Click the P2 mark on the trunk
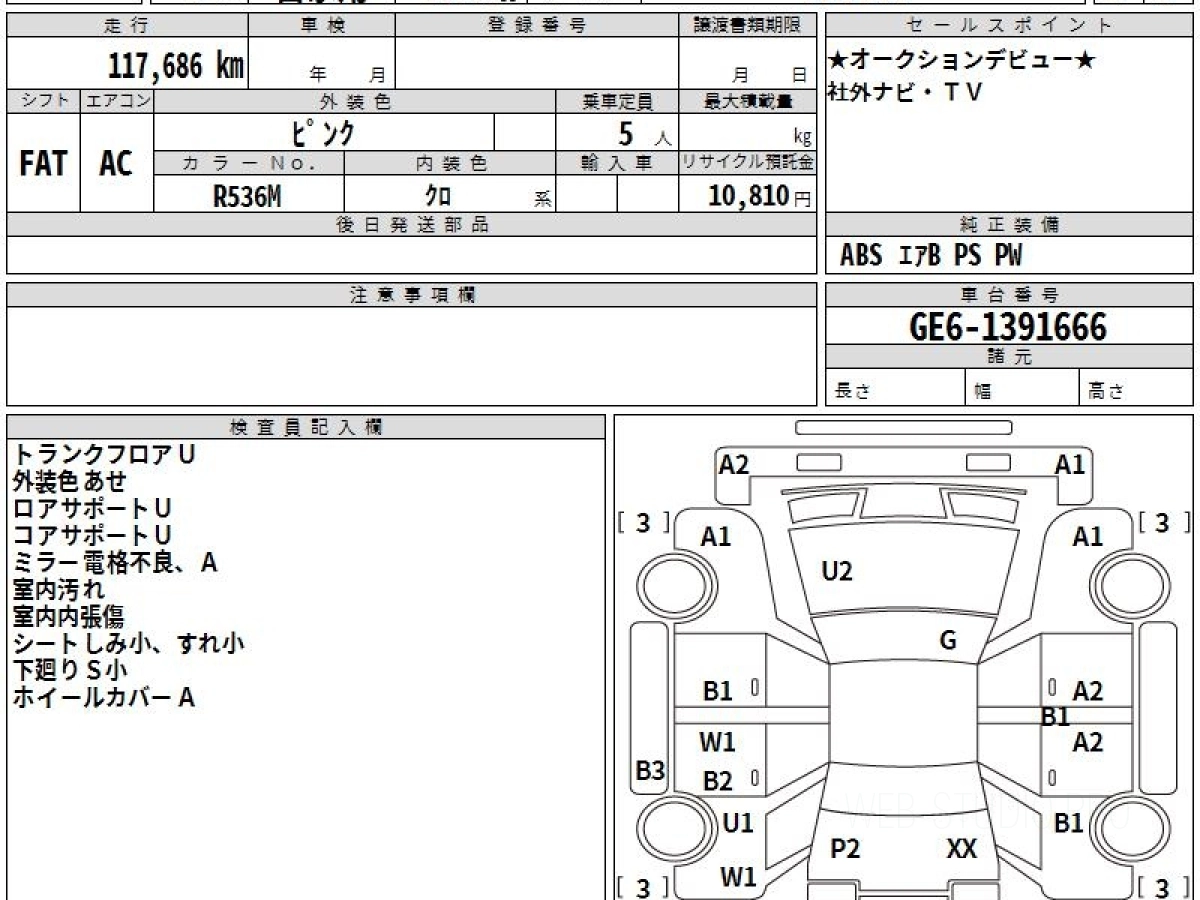Viewport: 1200px width, 900px height. point(845,849)
